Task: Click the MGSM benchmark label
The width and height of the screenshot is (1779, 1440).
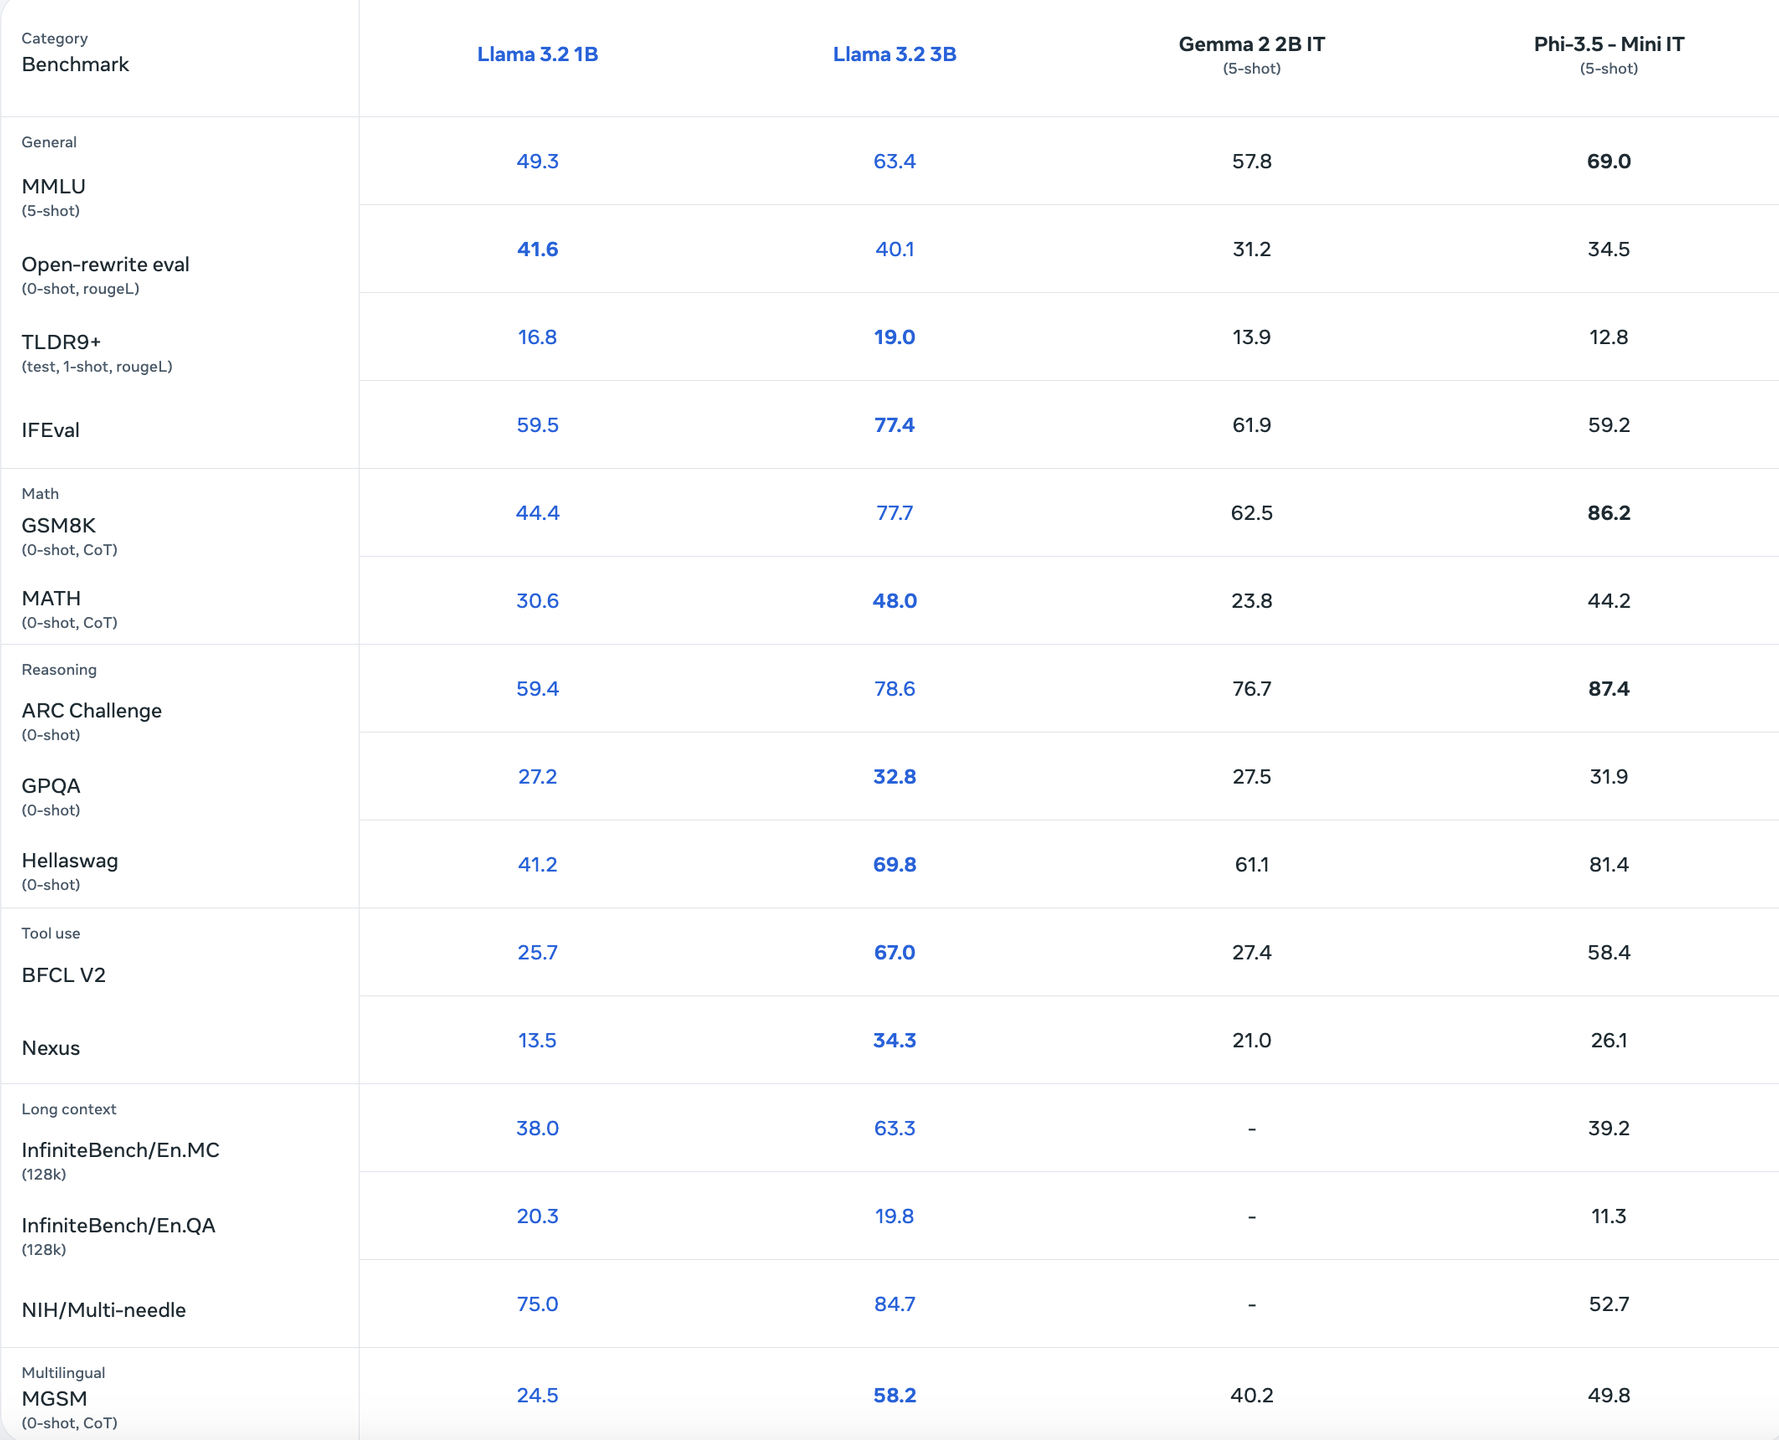Action: pyautogui.click(x=54, y=1399)
